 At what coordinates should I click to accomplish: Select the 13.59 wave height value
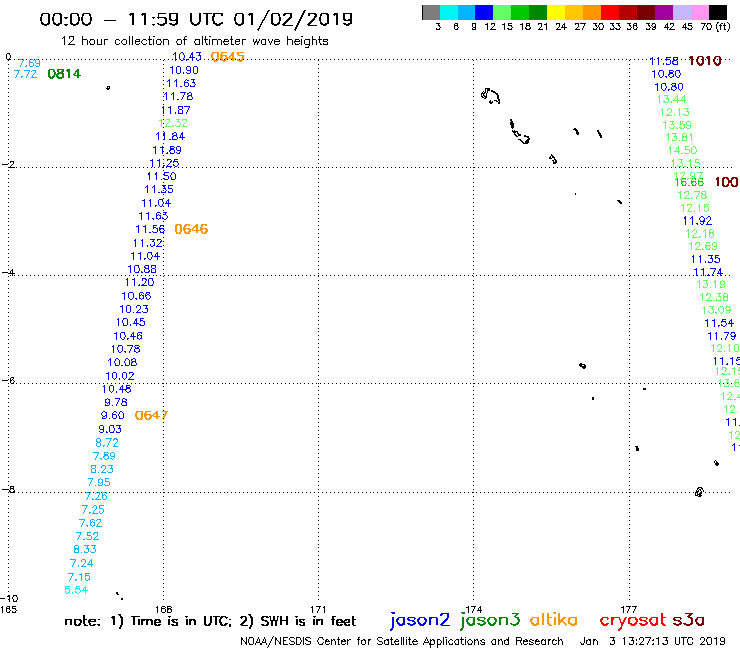coord(677,125)
